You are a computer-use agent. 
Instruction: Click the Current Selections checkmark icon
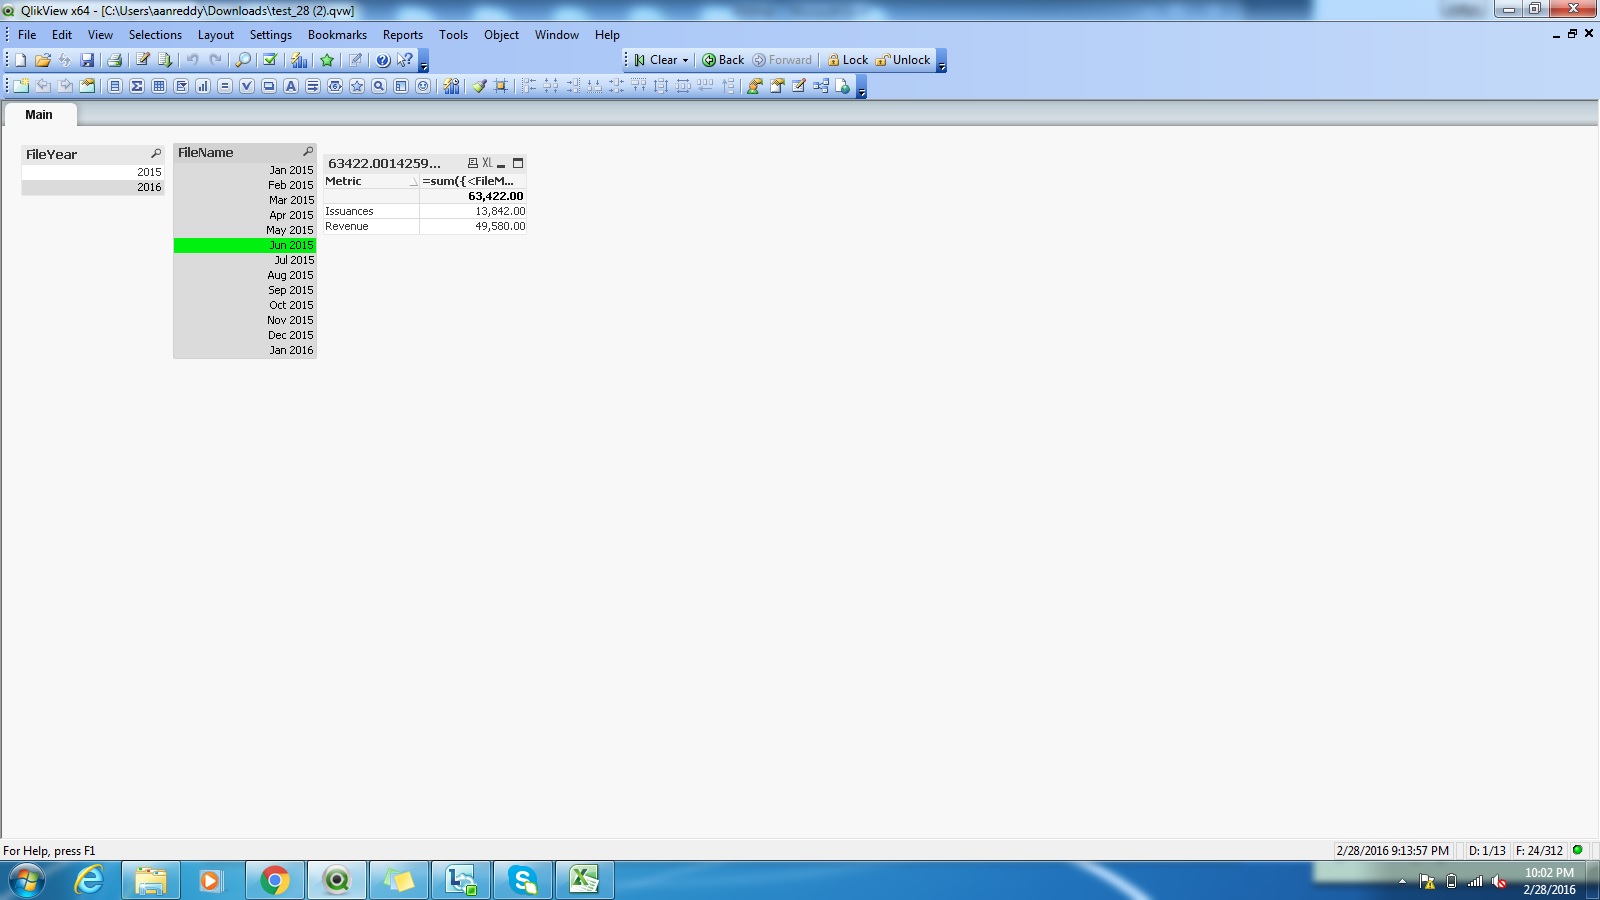click(x=270, y=60)
